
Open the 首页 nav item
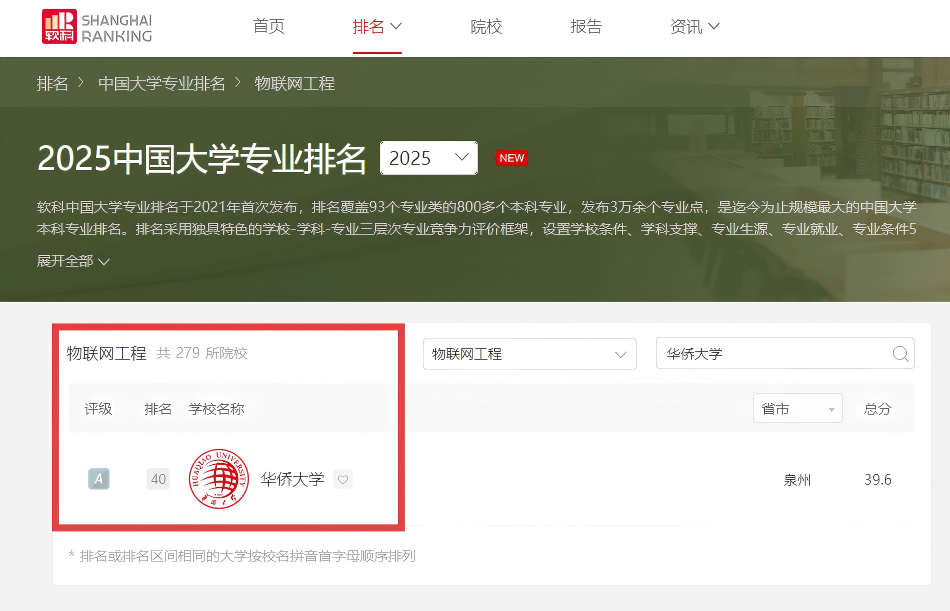268,27
